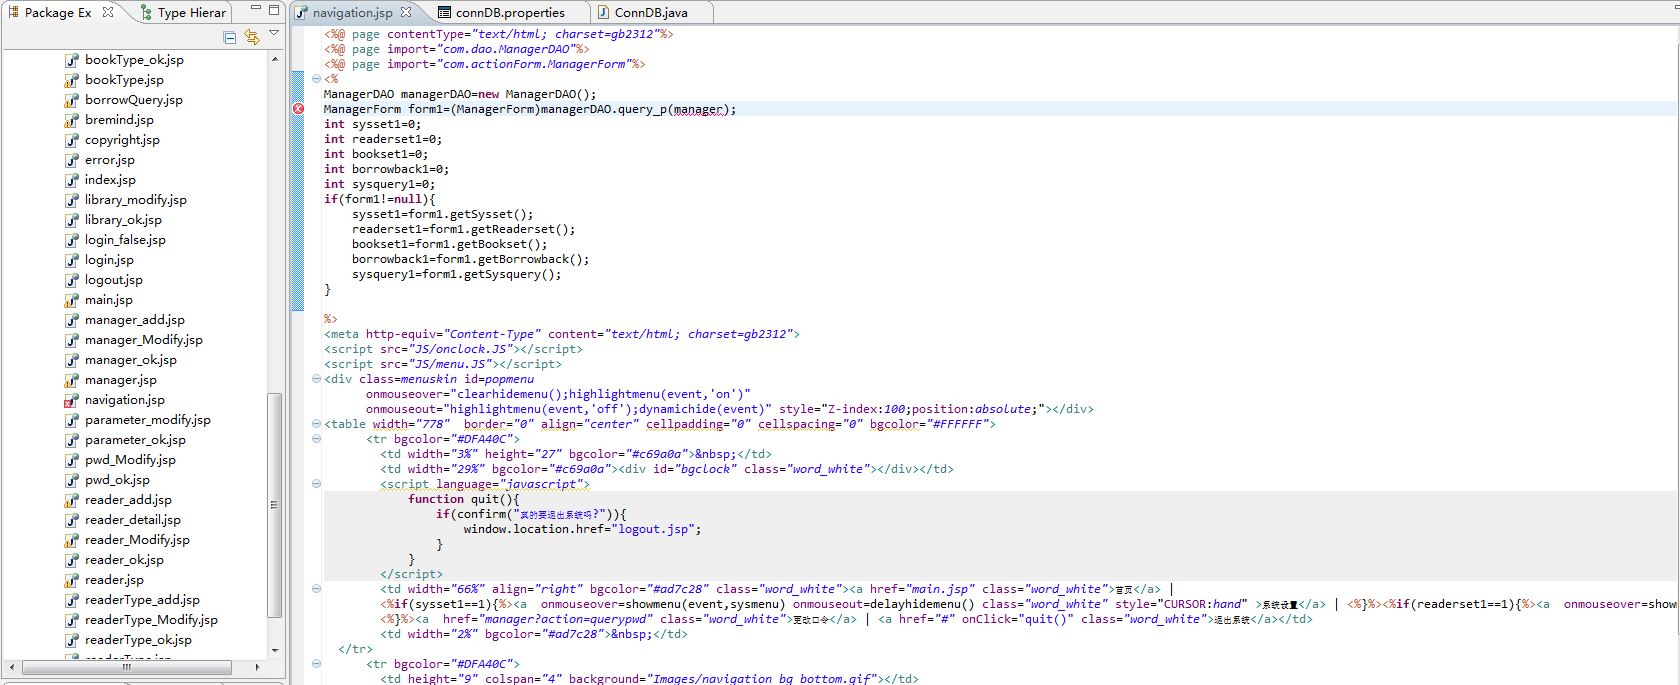
Task: Collapse the td width=66% block
Action: click(x=316, y=588)
